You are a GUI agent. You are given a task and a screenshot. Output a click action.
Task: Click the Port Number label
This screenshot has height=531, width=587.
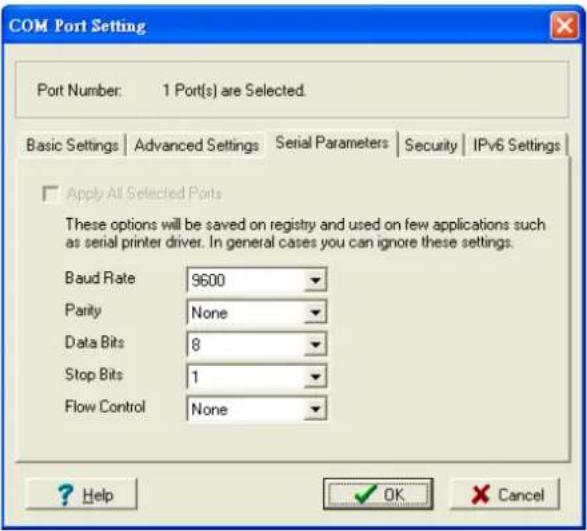79,90
